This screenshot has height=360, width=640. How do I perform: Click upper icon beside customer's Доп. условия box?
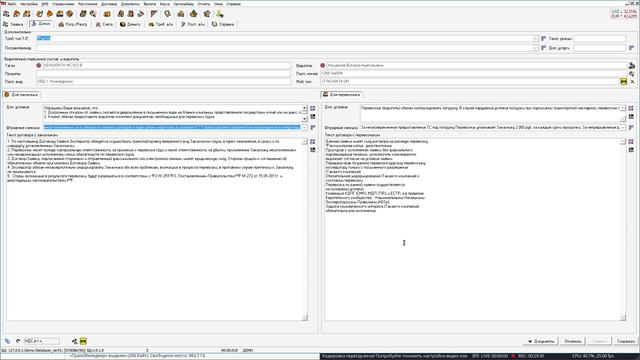(313, 108)
